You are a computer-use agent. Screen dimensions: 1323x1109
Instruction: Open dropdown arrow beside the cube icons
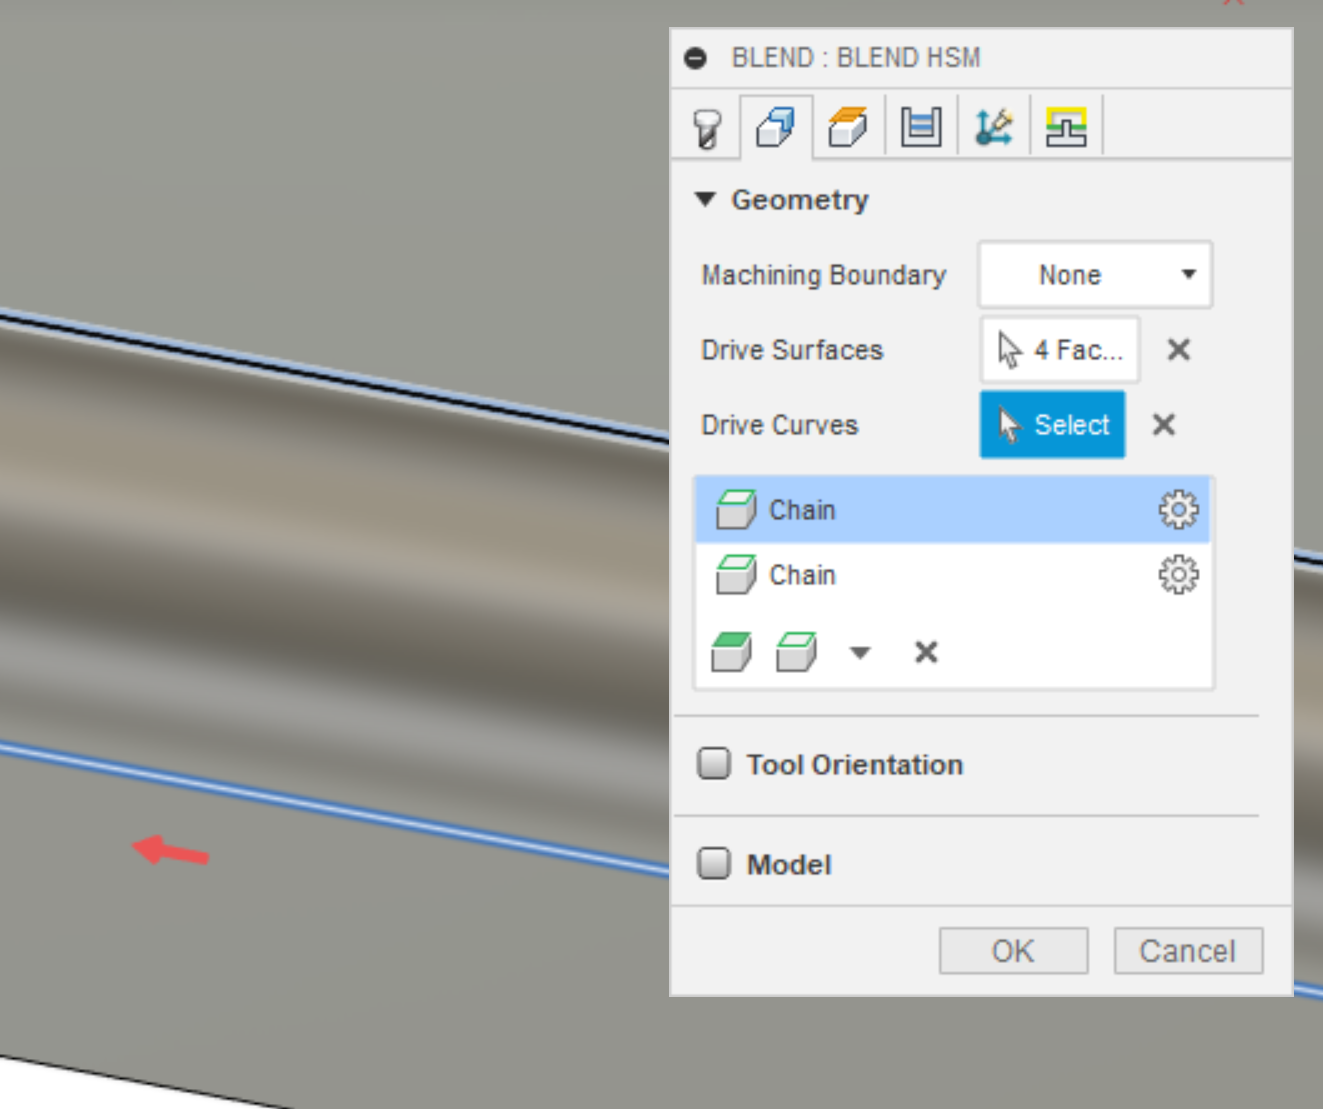[x=858, y=652]
